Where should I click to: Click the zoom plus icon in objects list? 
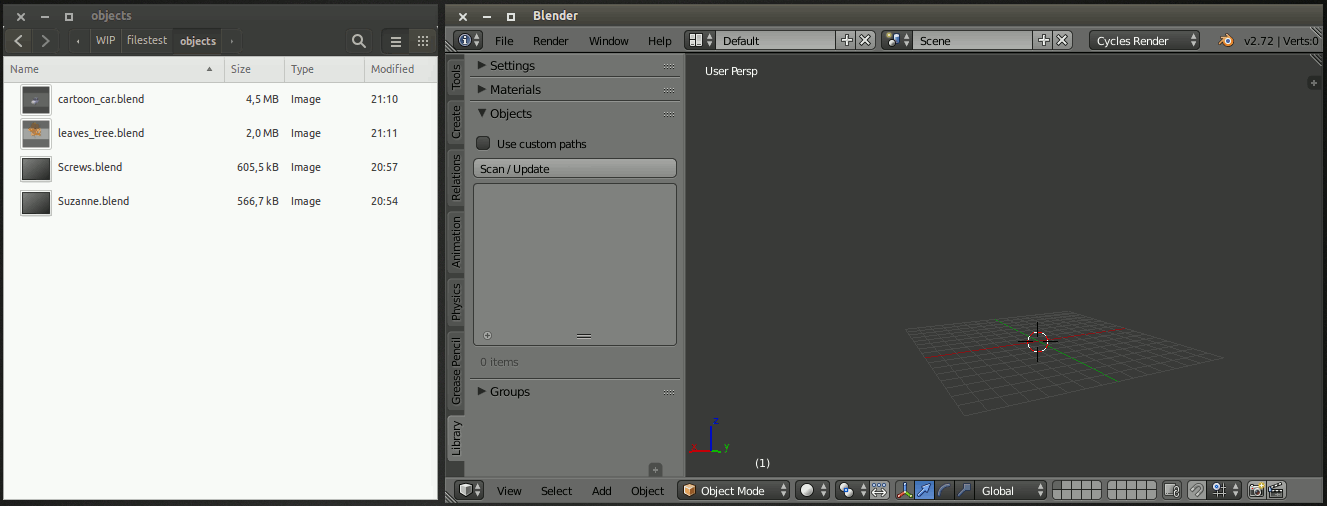tap(488, 336)
